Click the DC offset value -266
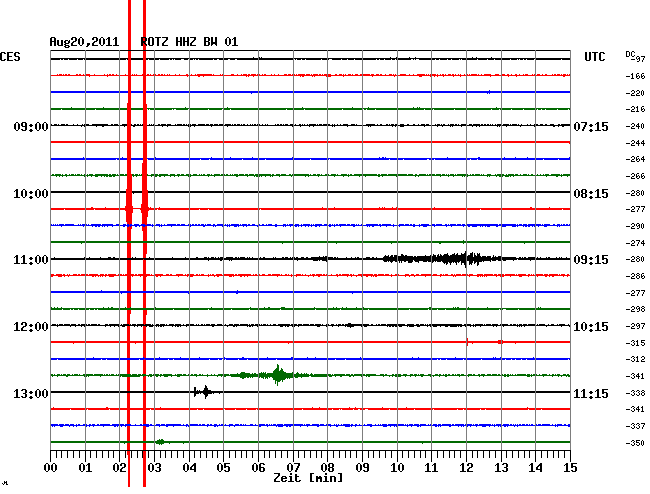This screenshot has height=494, width=650. (x=635, y=176)
